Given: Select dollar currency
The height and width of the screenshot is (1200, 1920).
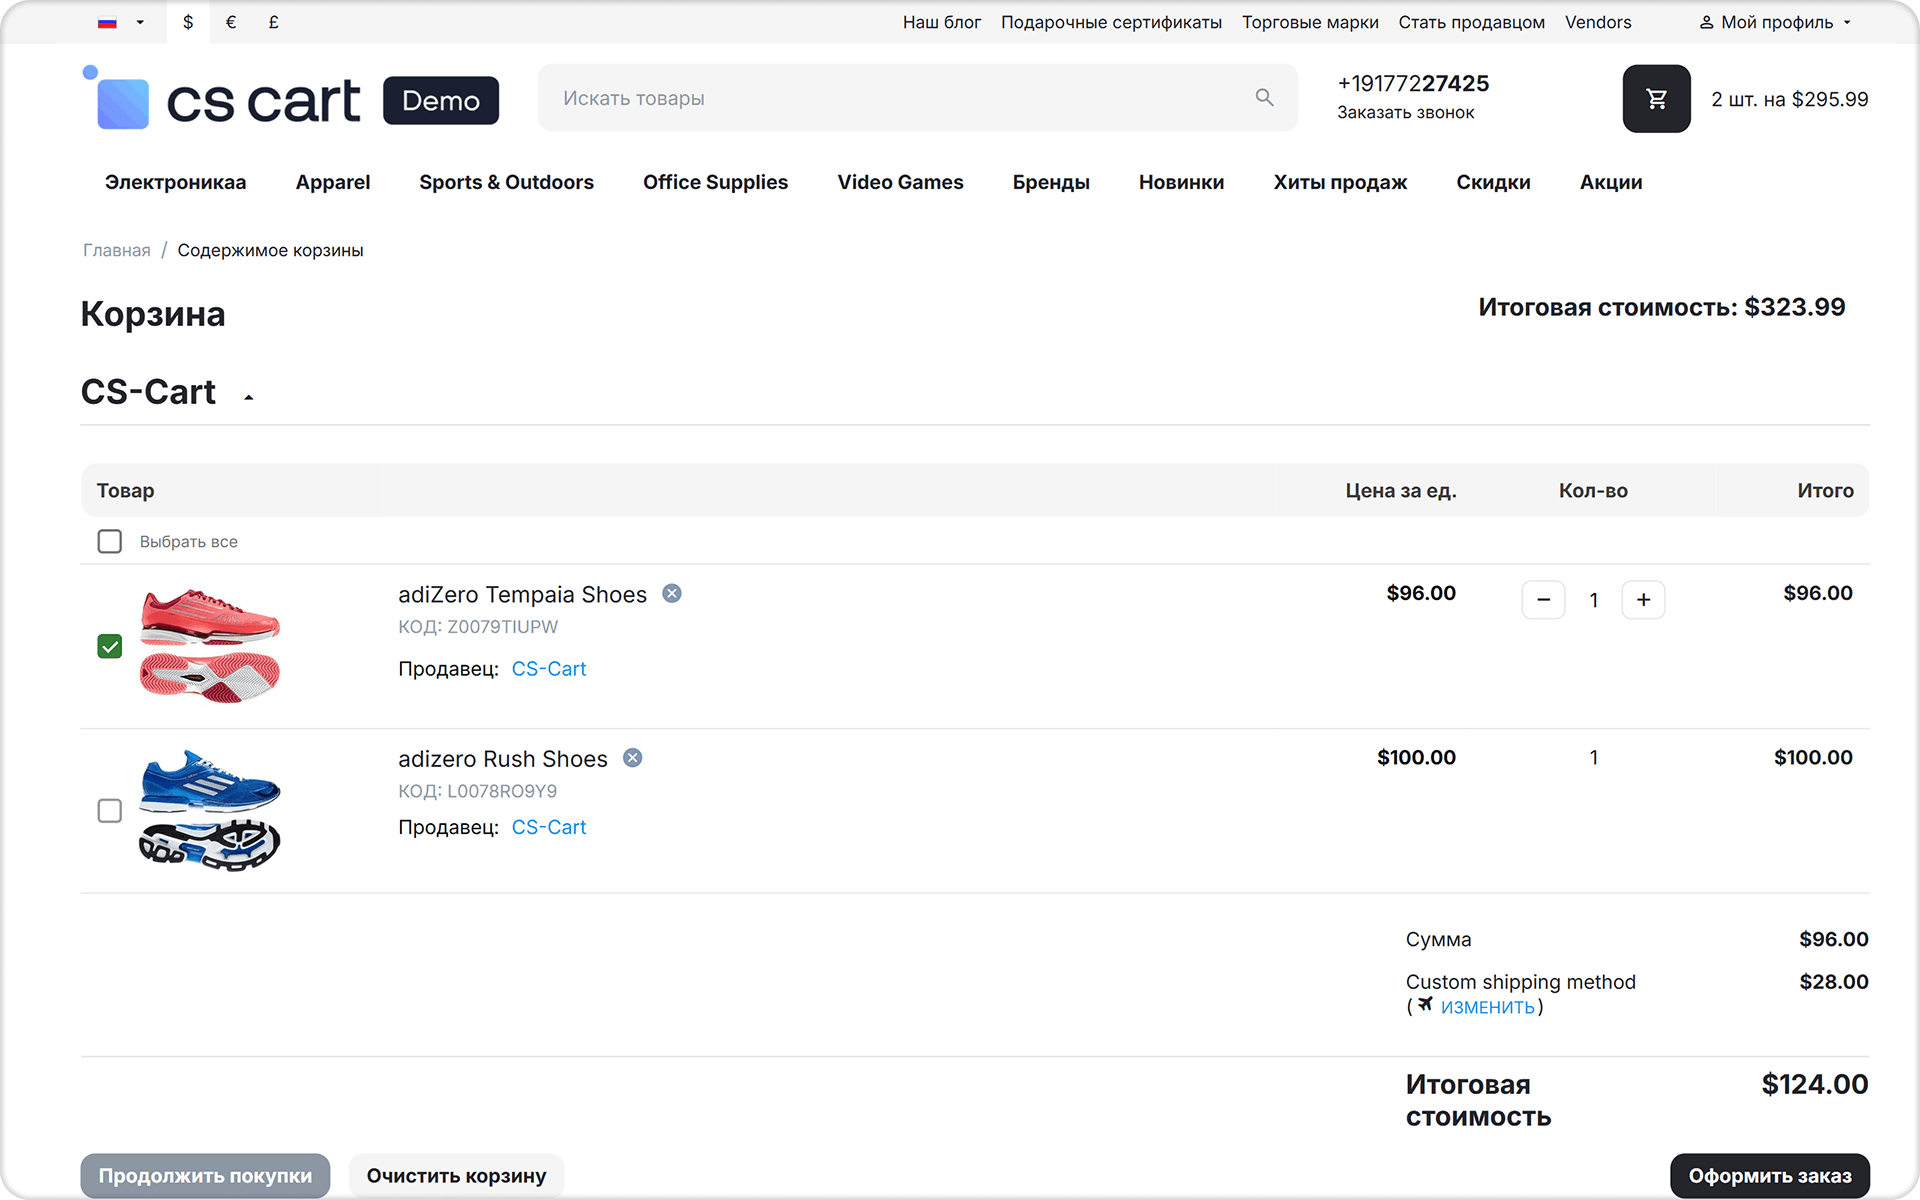Looking at the screenshot, I should (x=188, y=22).
